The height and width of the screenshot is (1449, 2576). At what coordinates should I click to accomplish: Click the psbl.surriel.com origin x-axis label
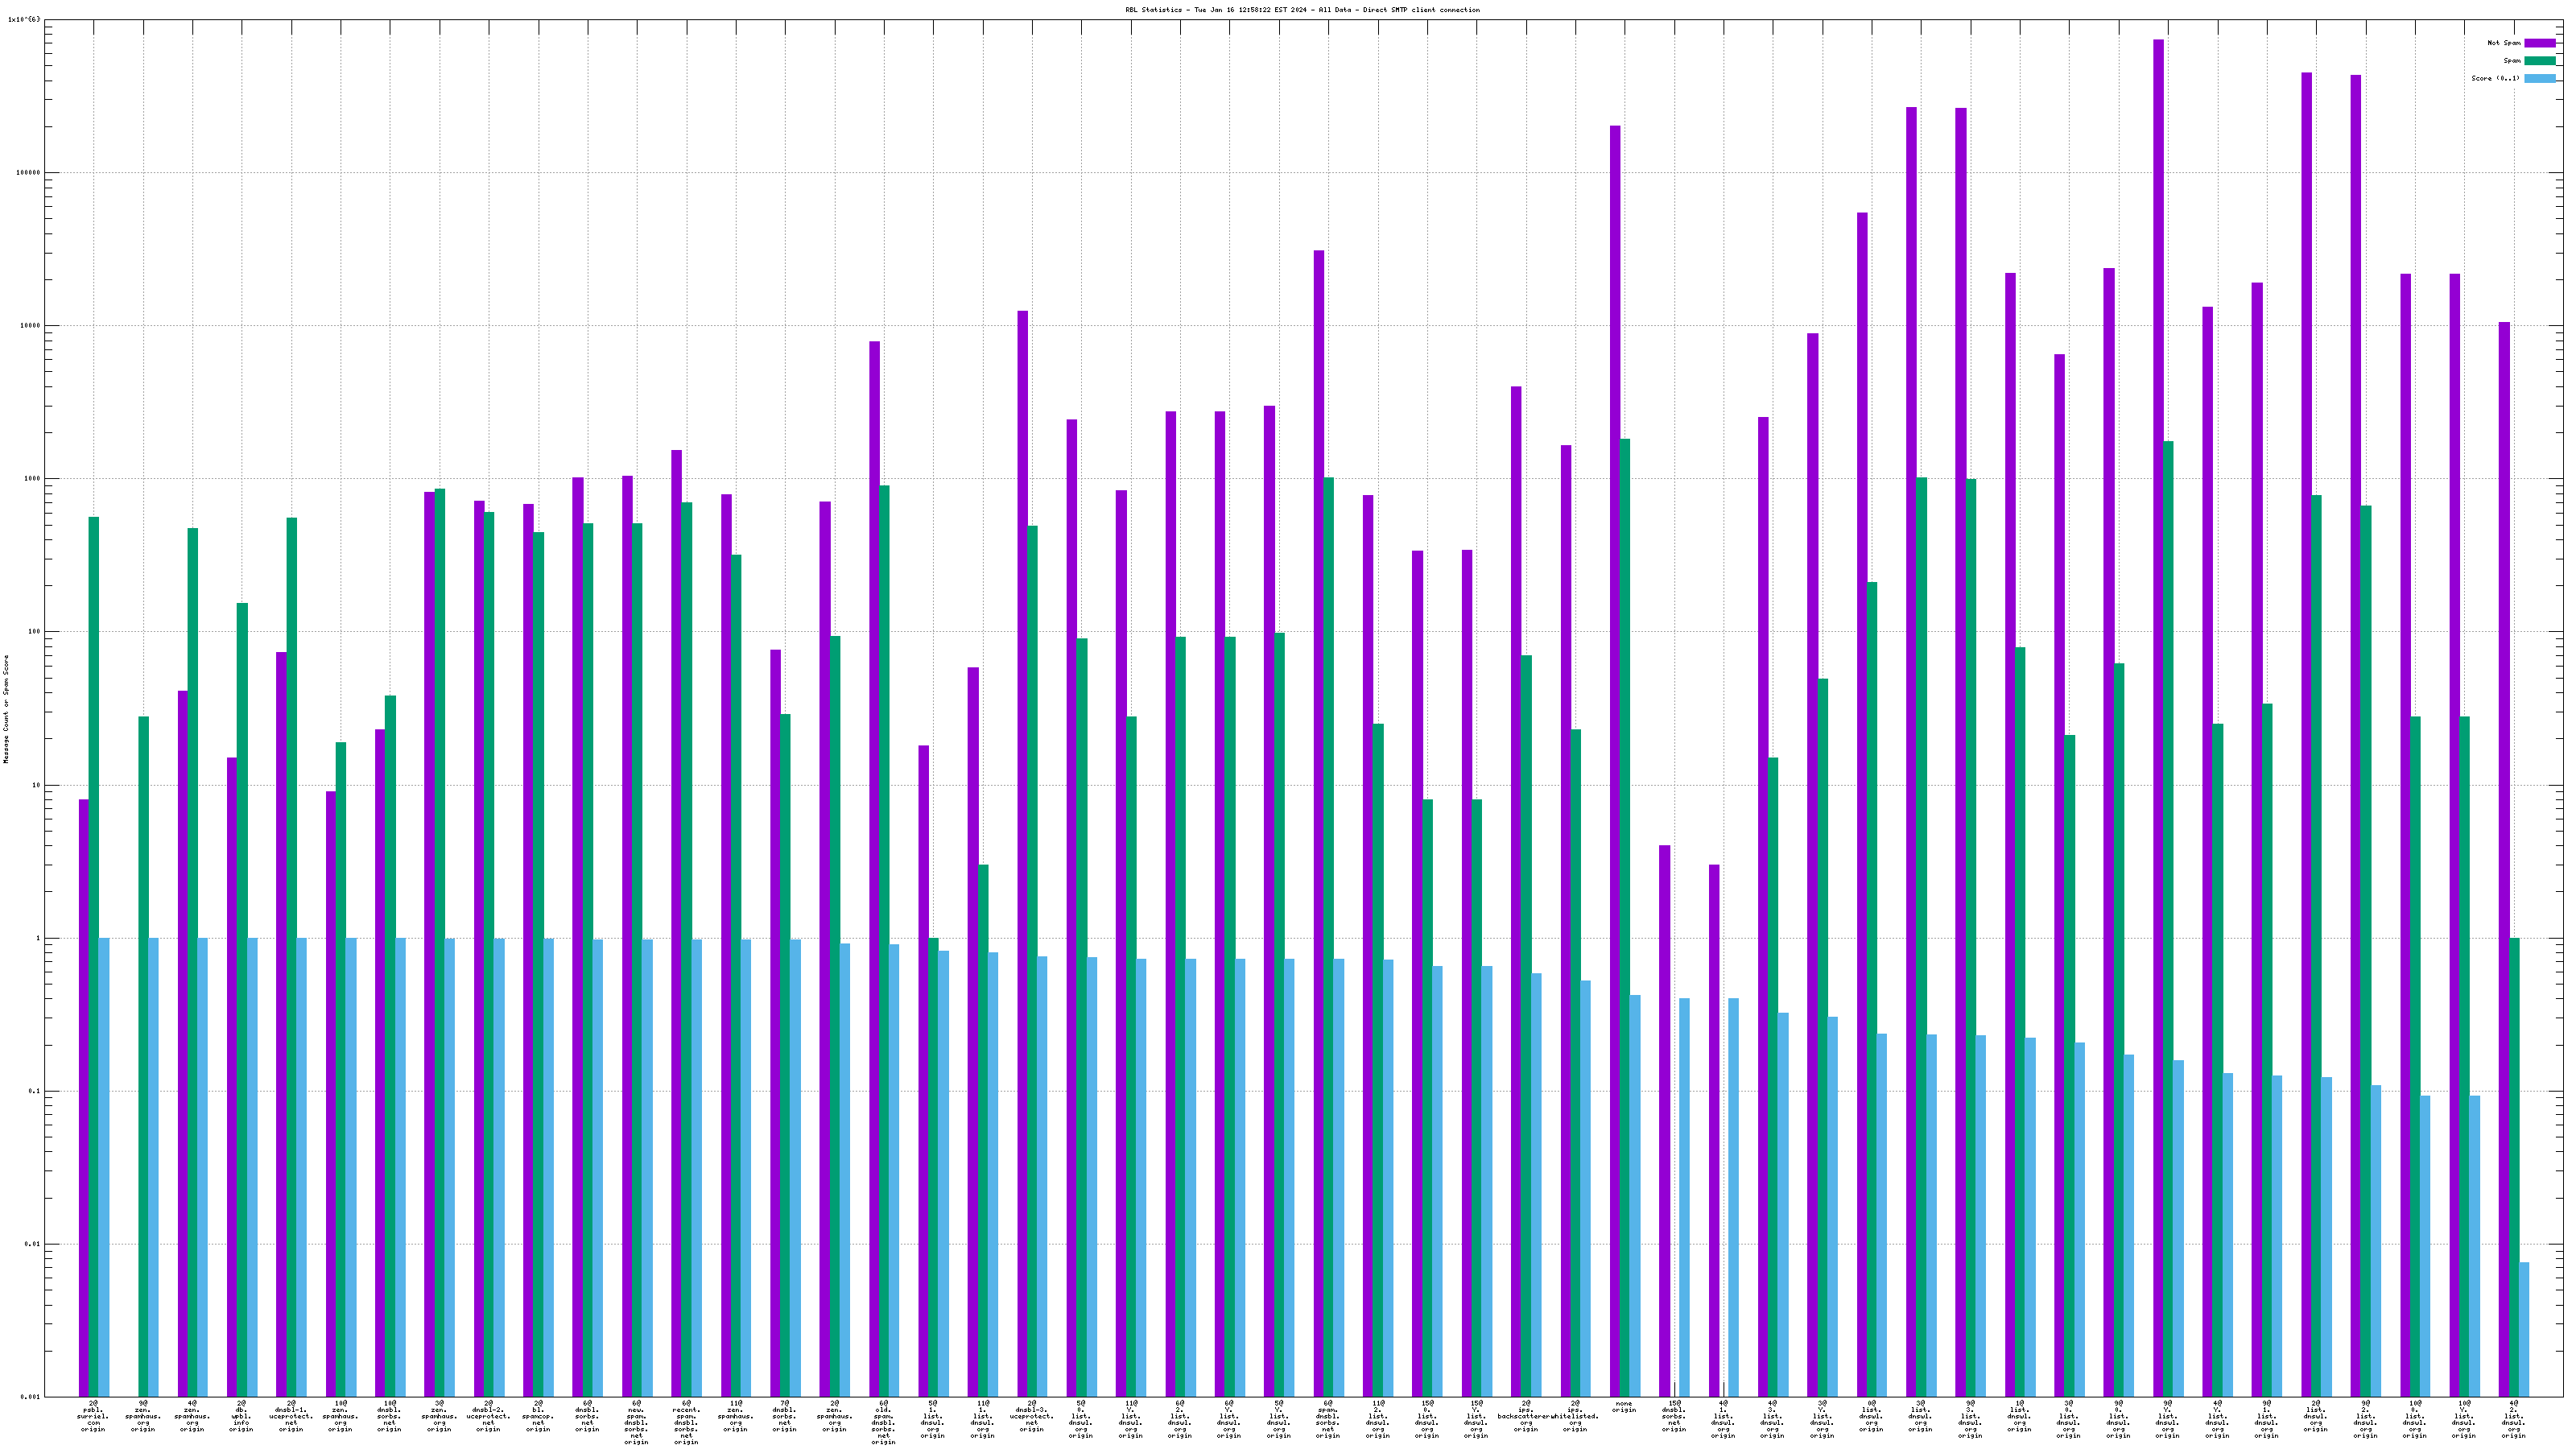tap(93, 1417)
